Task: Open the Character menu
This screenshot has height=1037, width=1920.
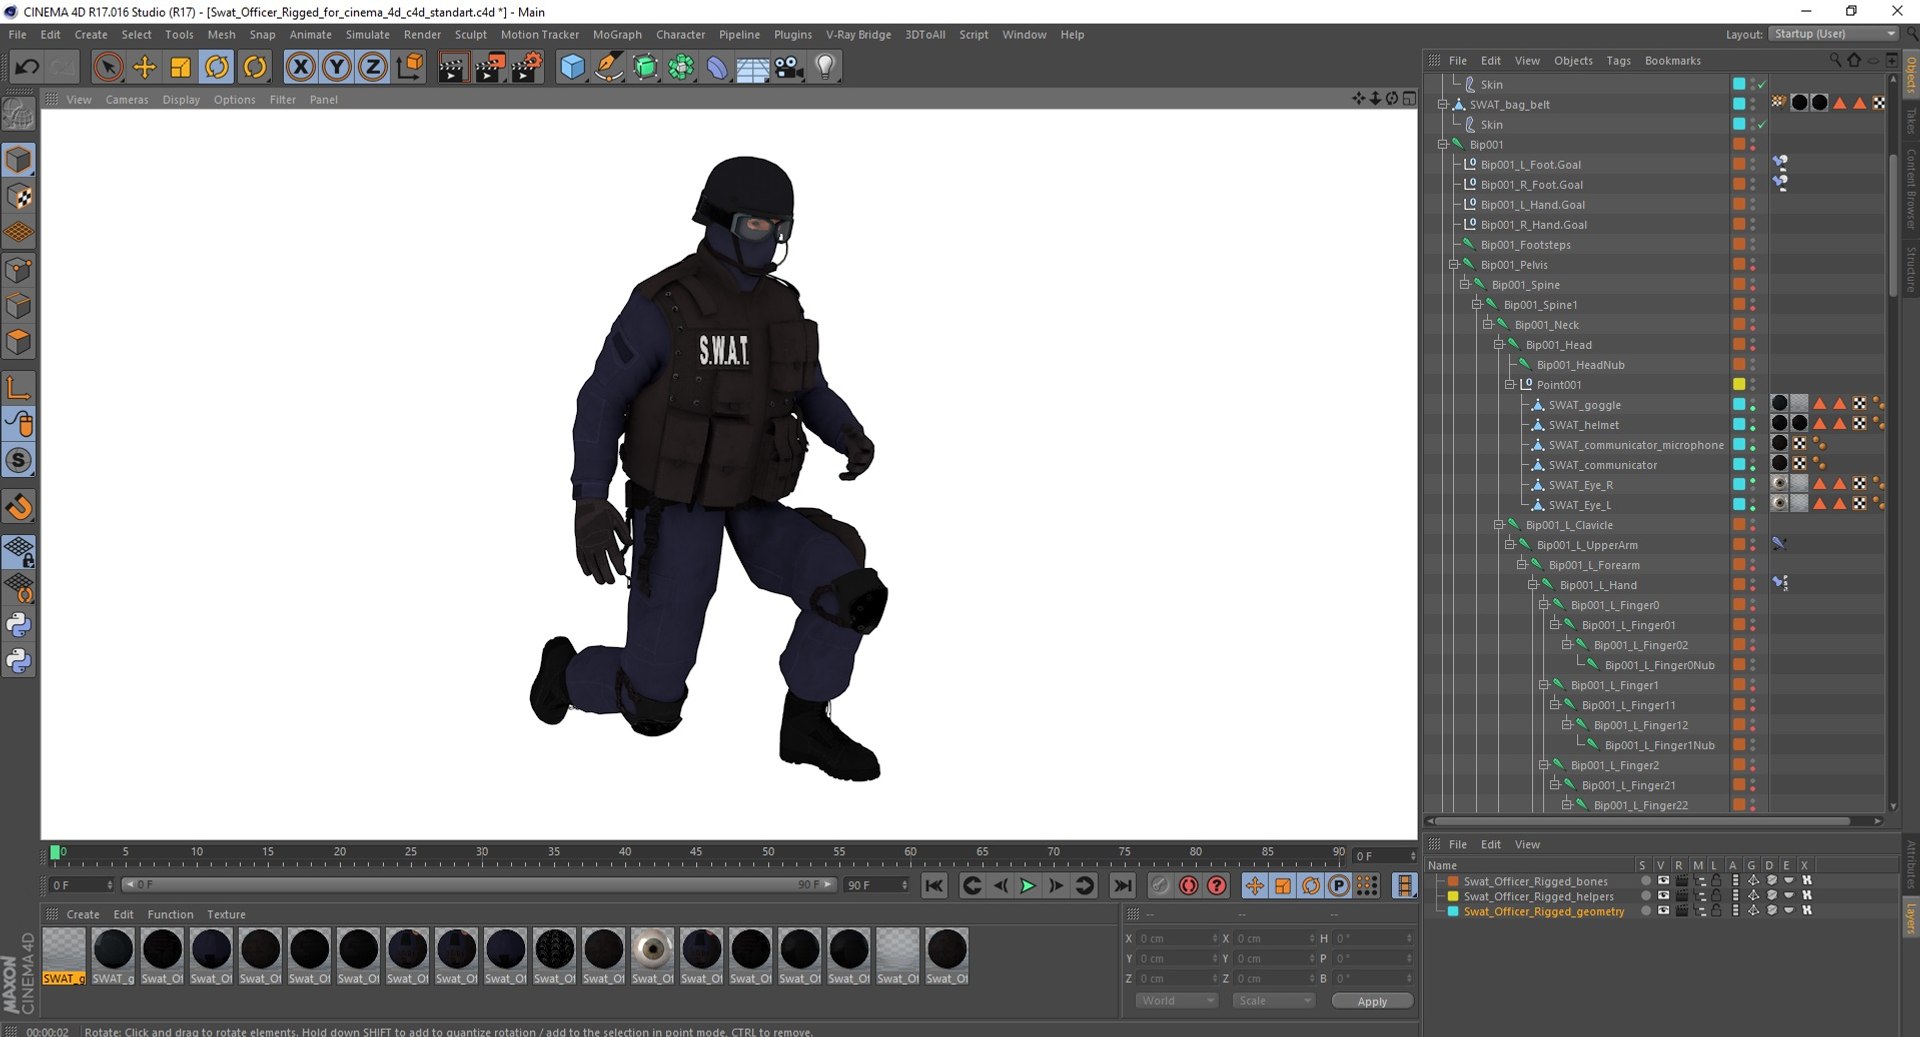Action: click(680, 34)
